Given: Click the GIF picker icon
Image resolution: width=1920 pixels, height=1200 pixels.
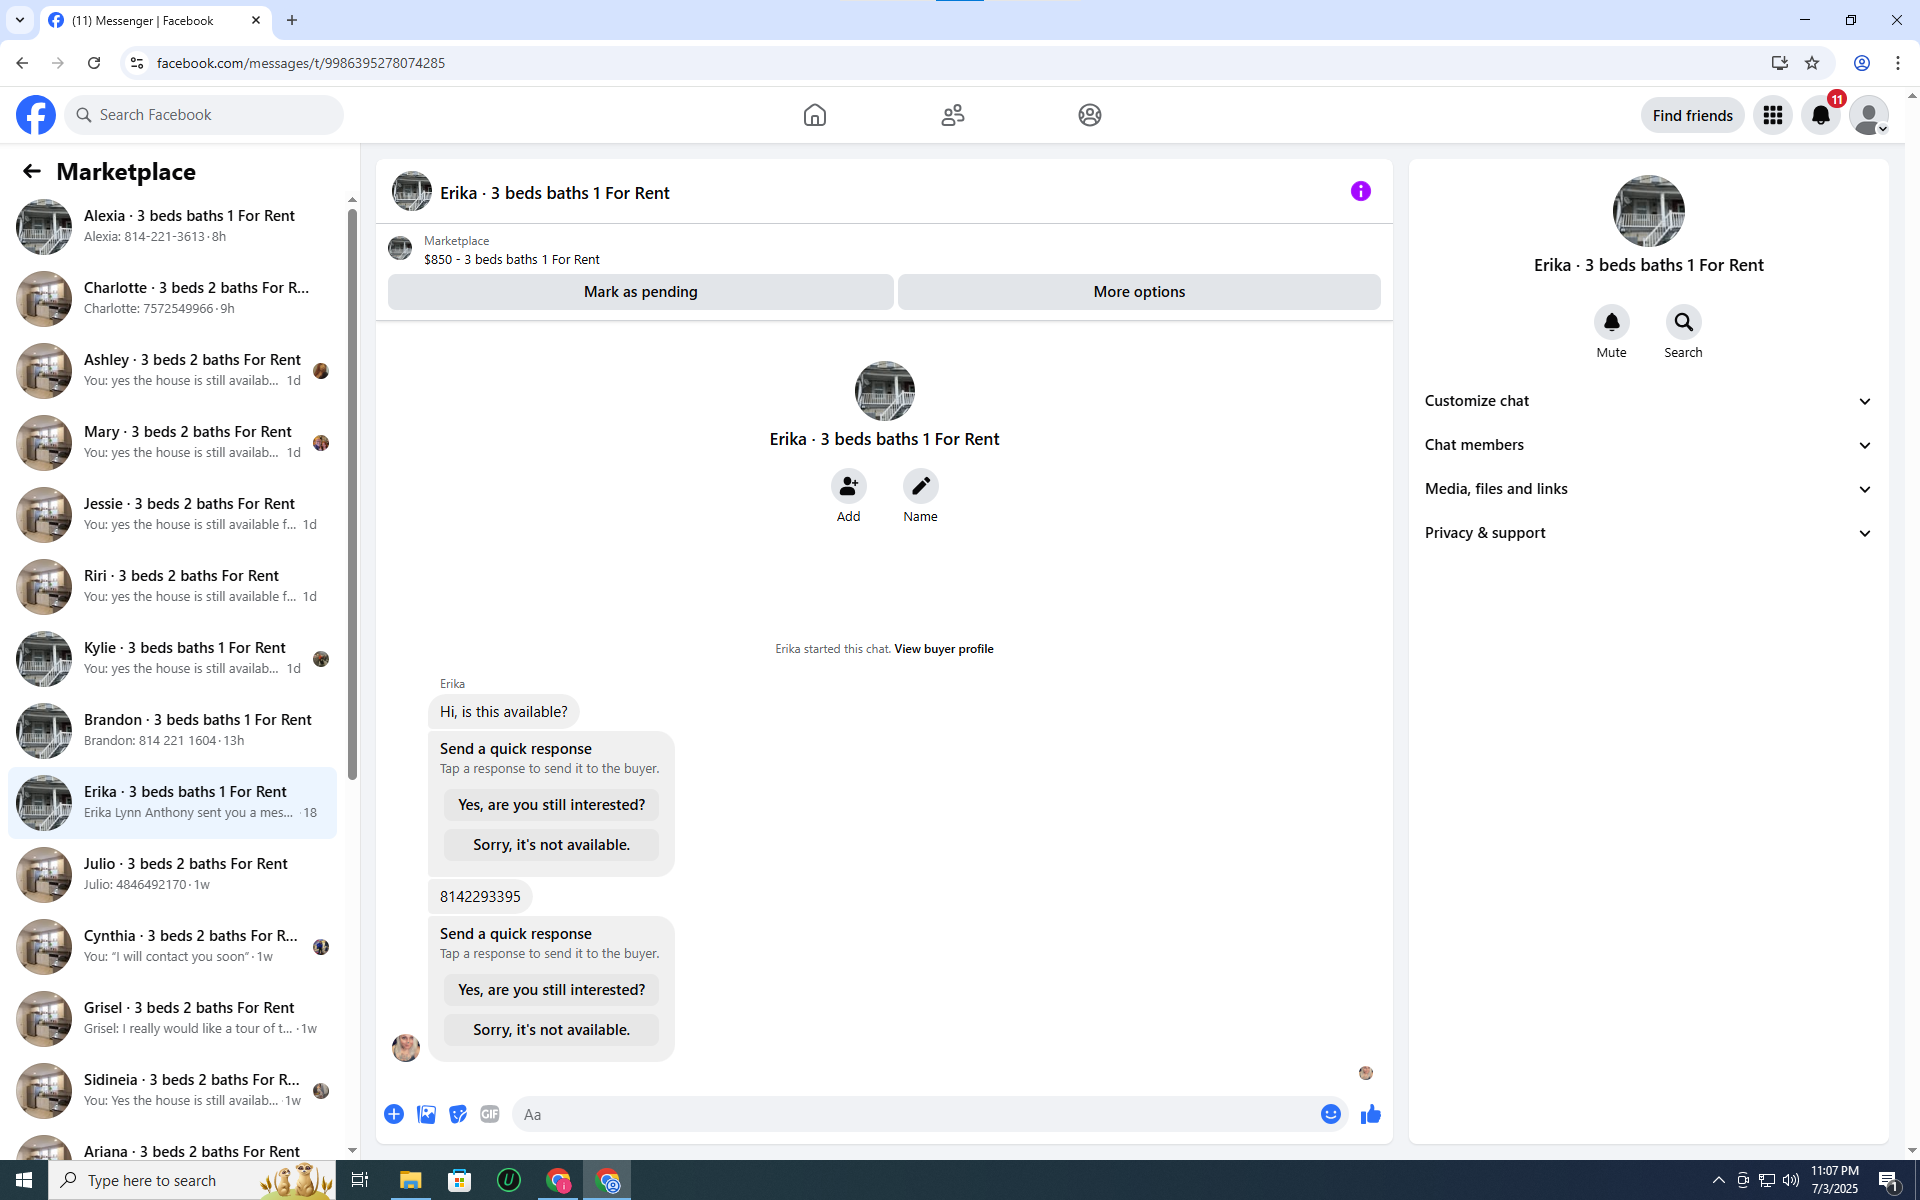Looking at the screenshot, I should tap(489, 1114).
